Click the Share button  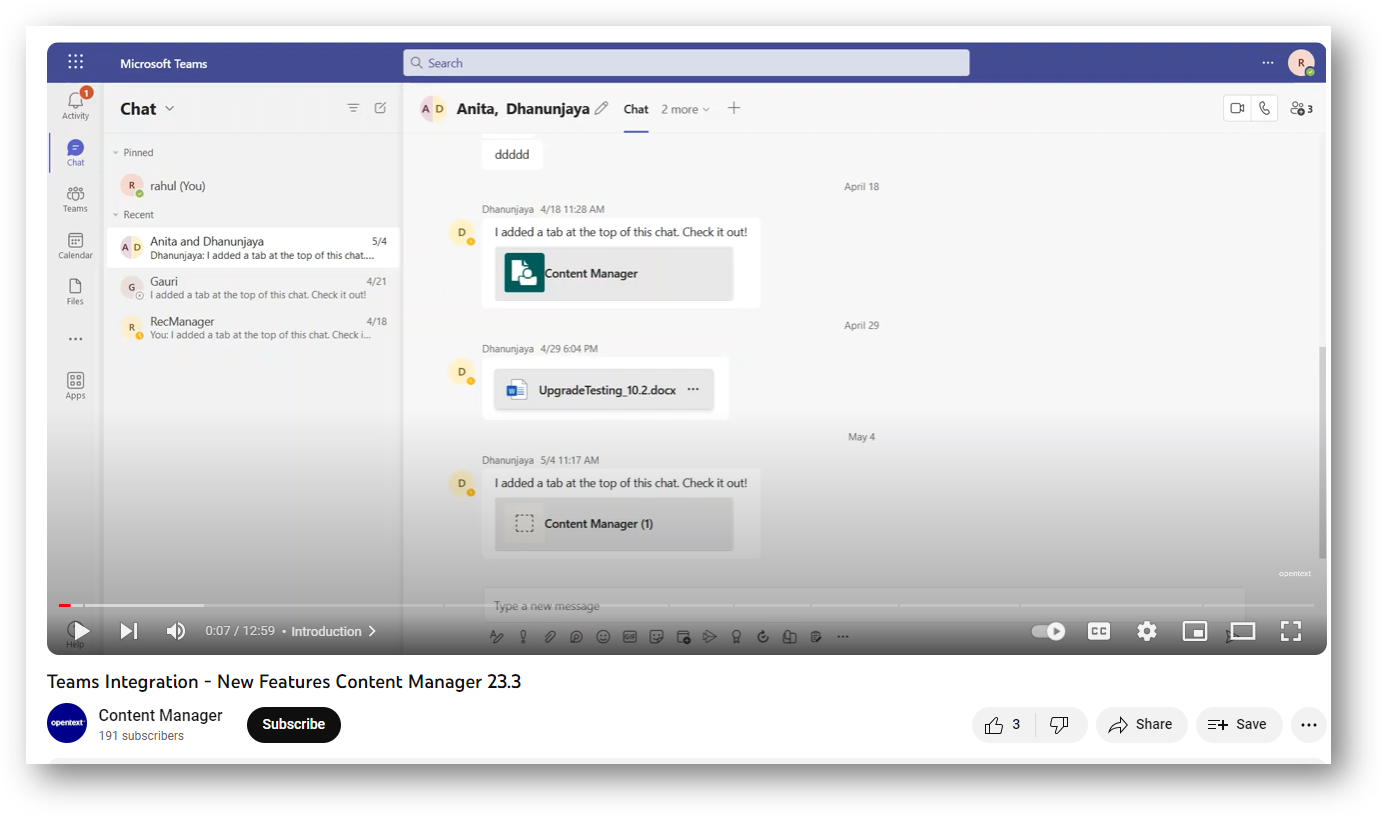coord(1141,725)
